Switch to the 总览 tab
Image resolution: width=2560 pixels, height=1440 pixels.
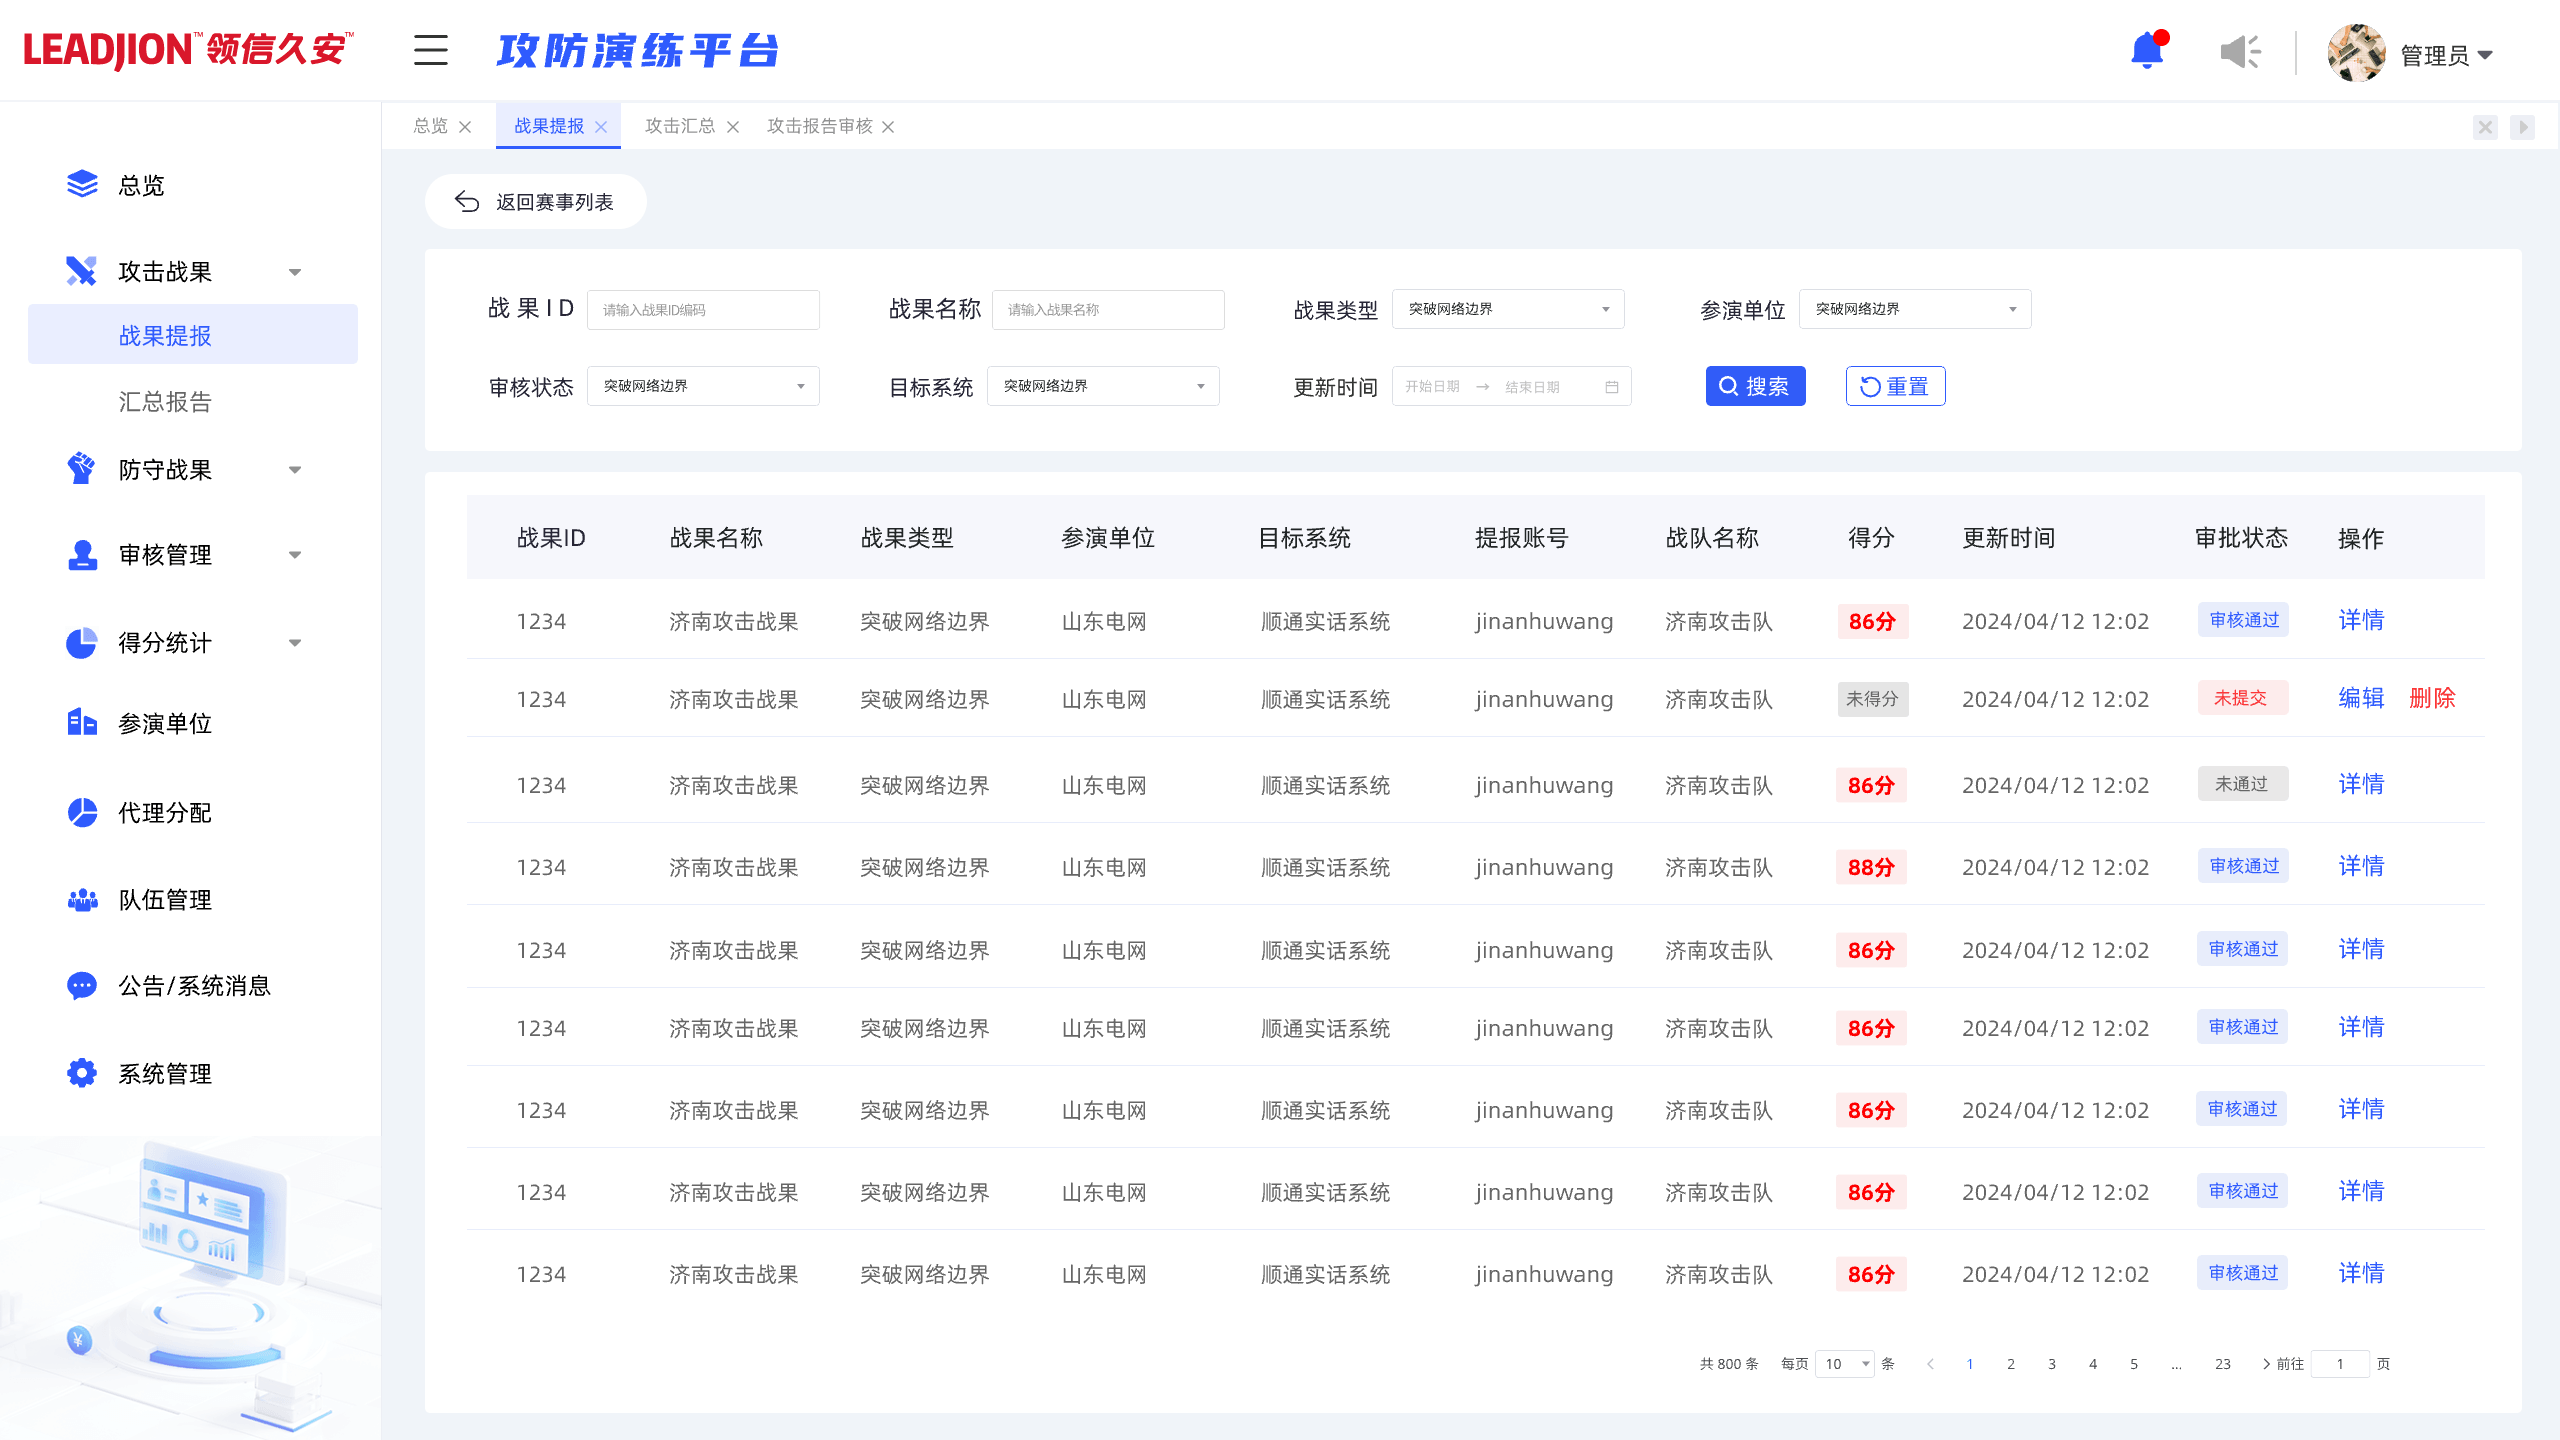[431, 126]
